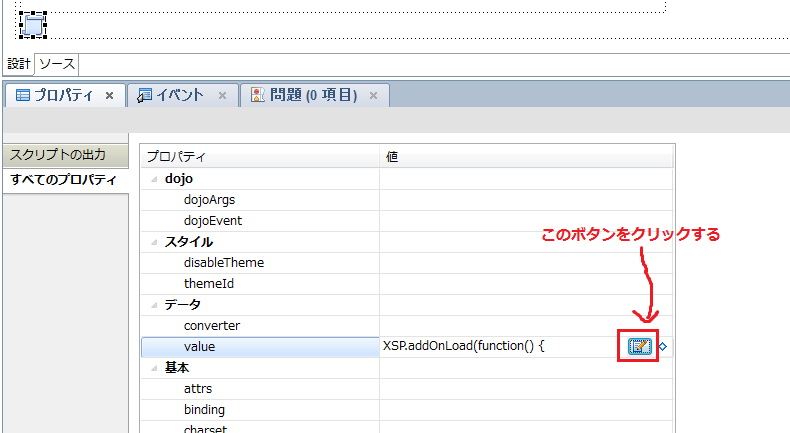790x433 pixels.
Task: Click the プロパティ column header
Action: click(260, 157)
